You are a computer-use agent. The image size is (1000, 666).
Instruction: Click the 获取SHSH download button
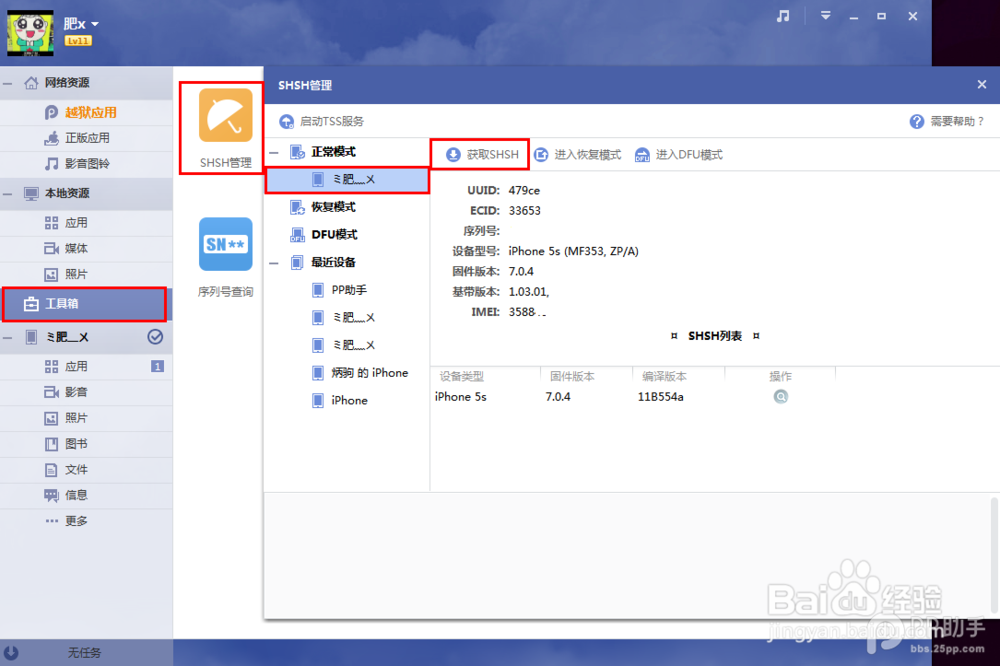point(482,154)
